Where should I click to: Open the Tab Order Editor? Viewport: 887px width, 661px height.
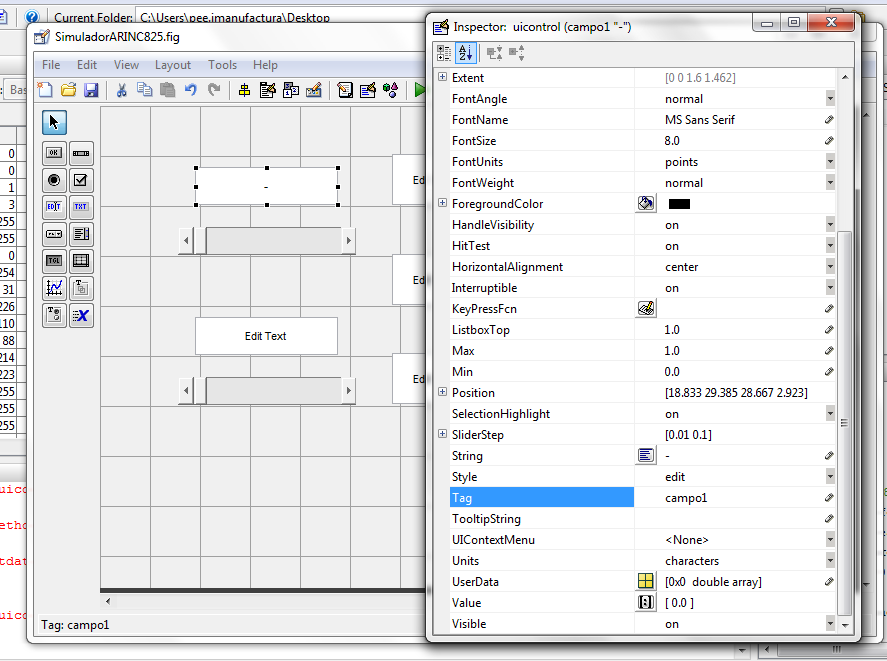click(x=291, y=90)
